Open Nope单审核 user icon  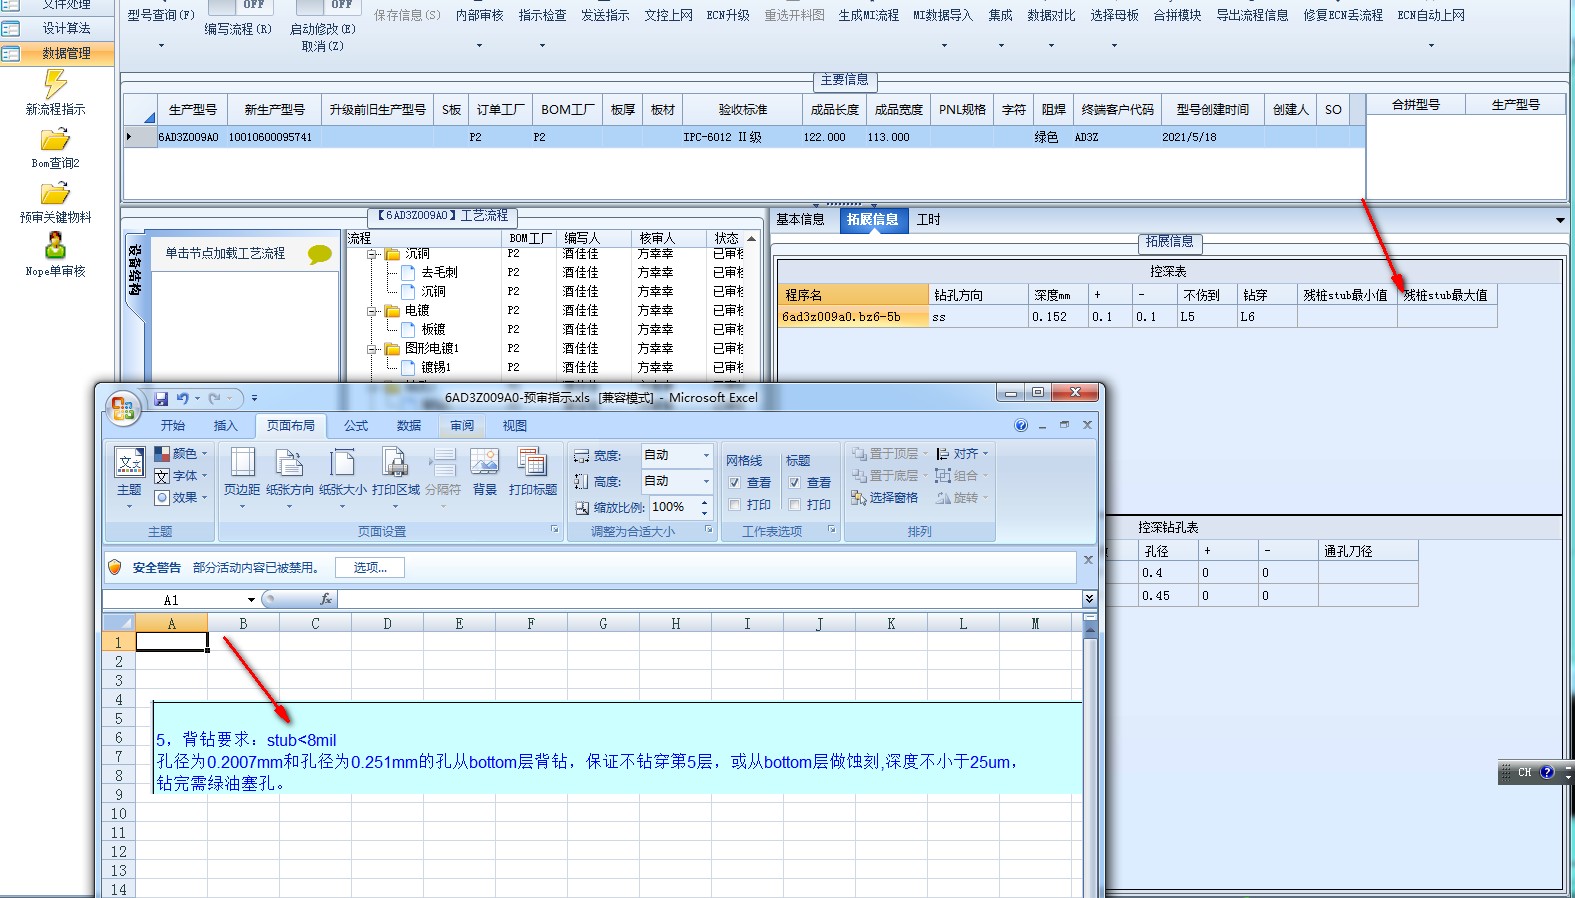coord(55,245)
